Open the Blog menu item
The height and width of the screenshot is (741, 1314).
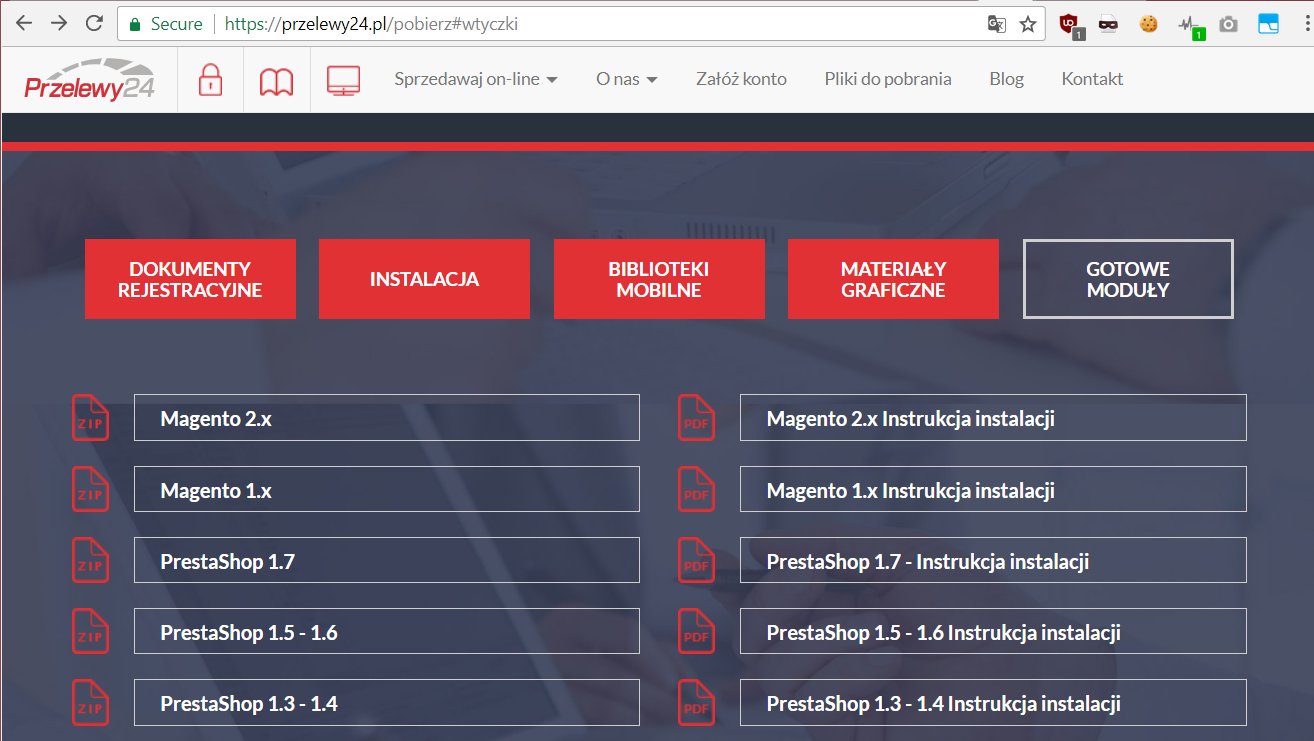click(1006, 79)
